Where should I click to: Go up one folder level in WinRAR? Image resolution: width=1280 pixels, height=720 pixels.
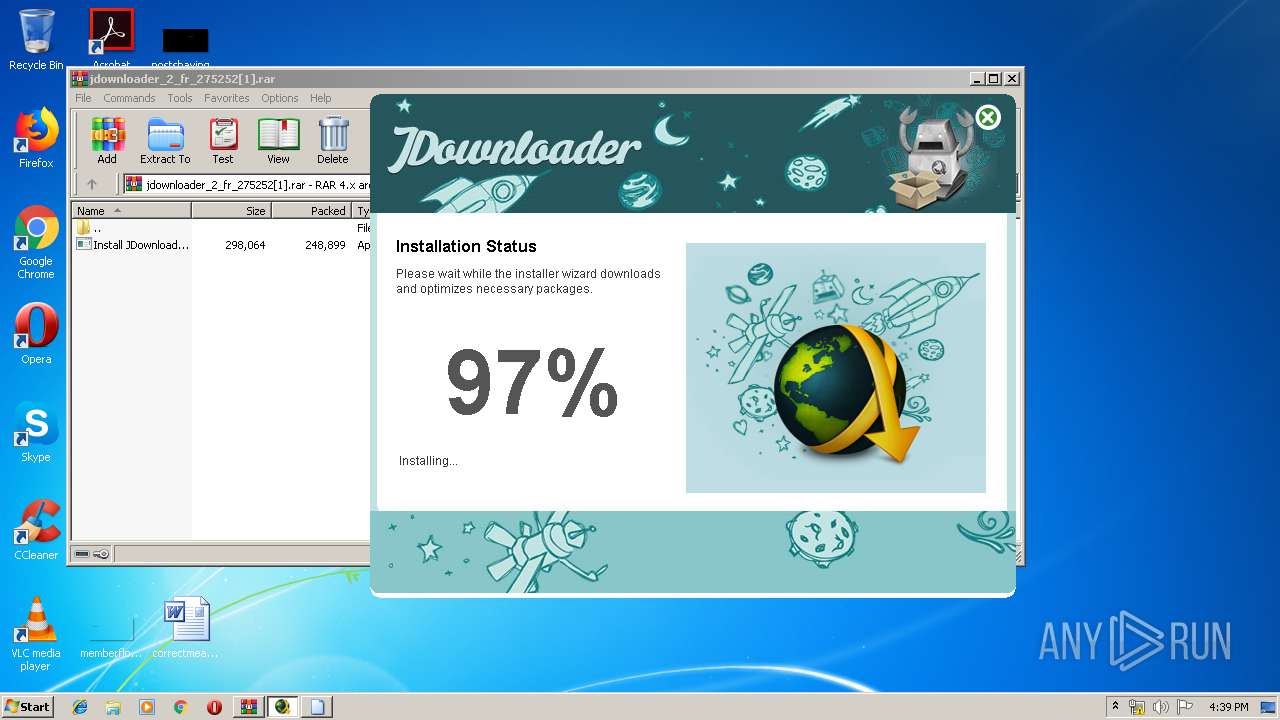pyautogui.click(x=92, y=184)
